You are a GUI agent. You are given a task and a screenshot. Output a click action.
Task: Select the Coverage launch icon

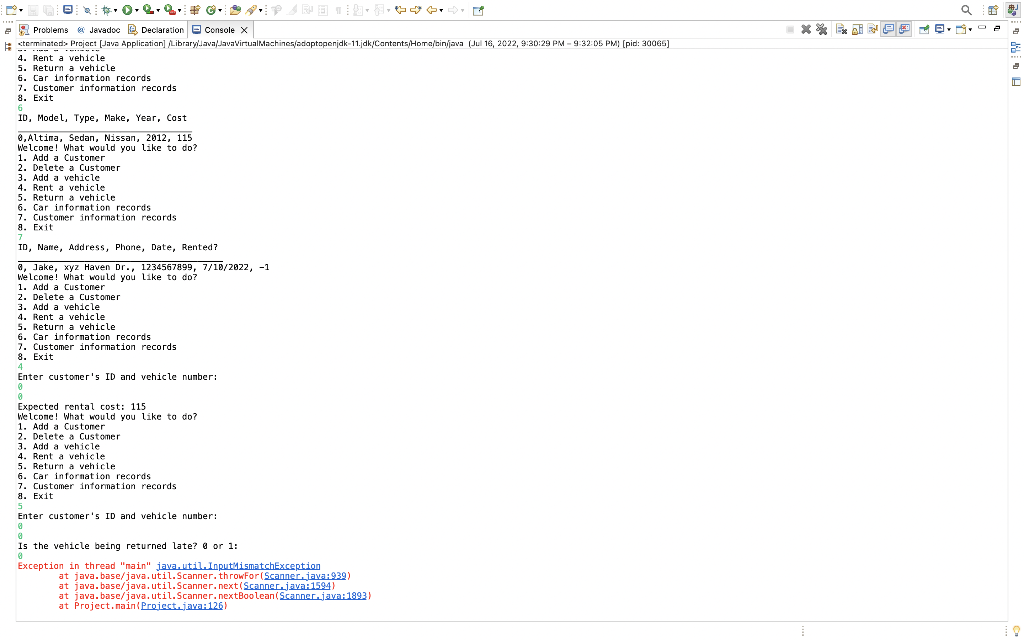click(148, 9)
